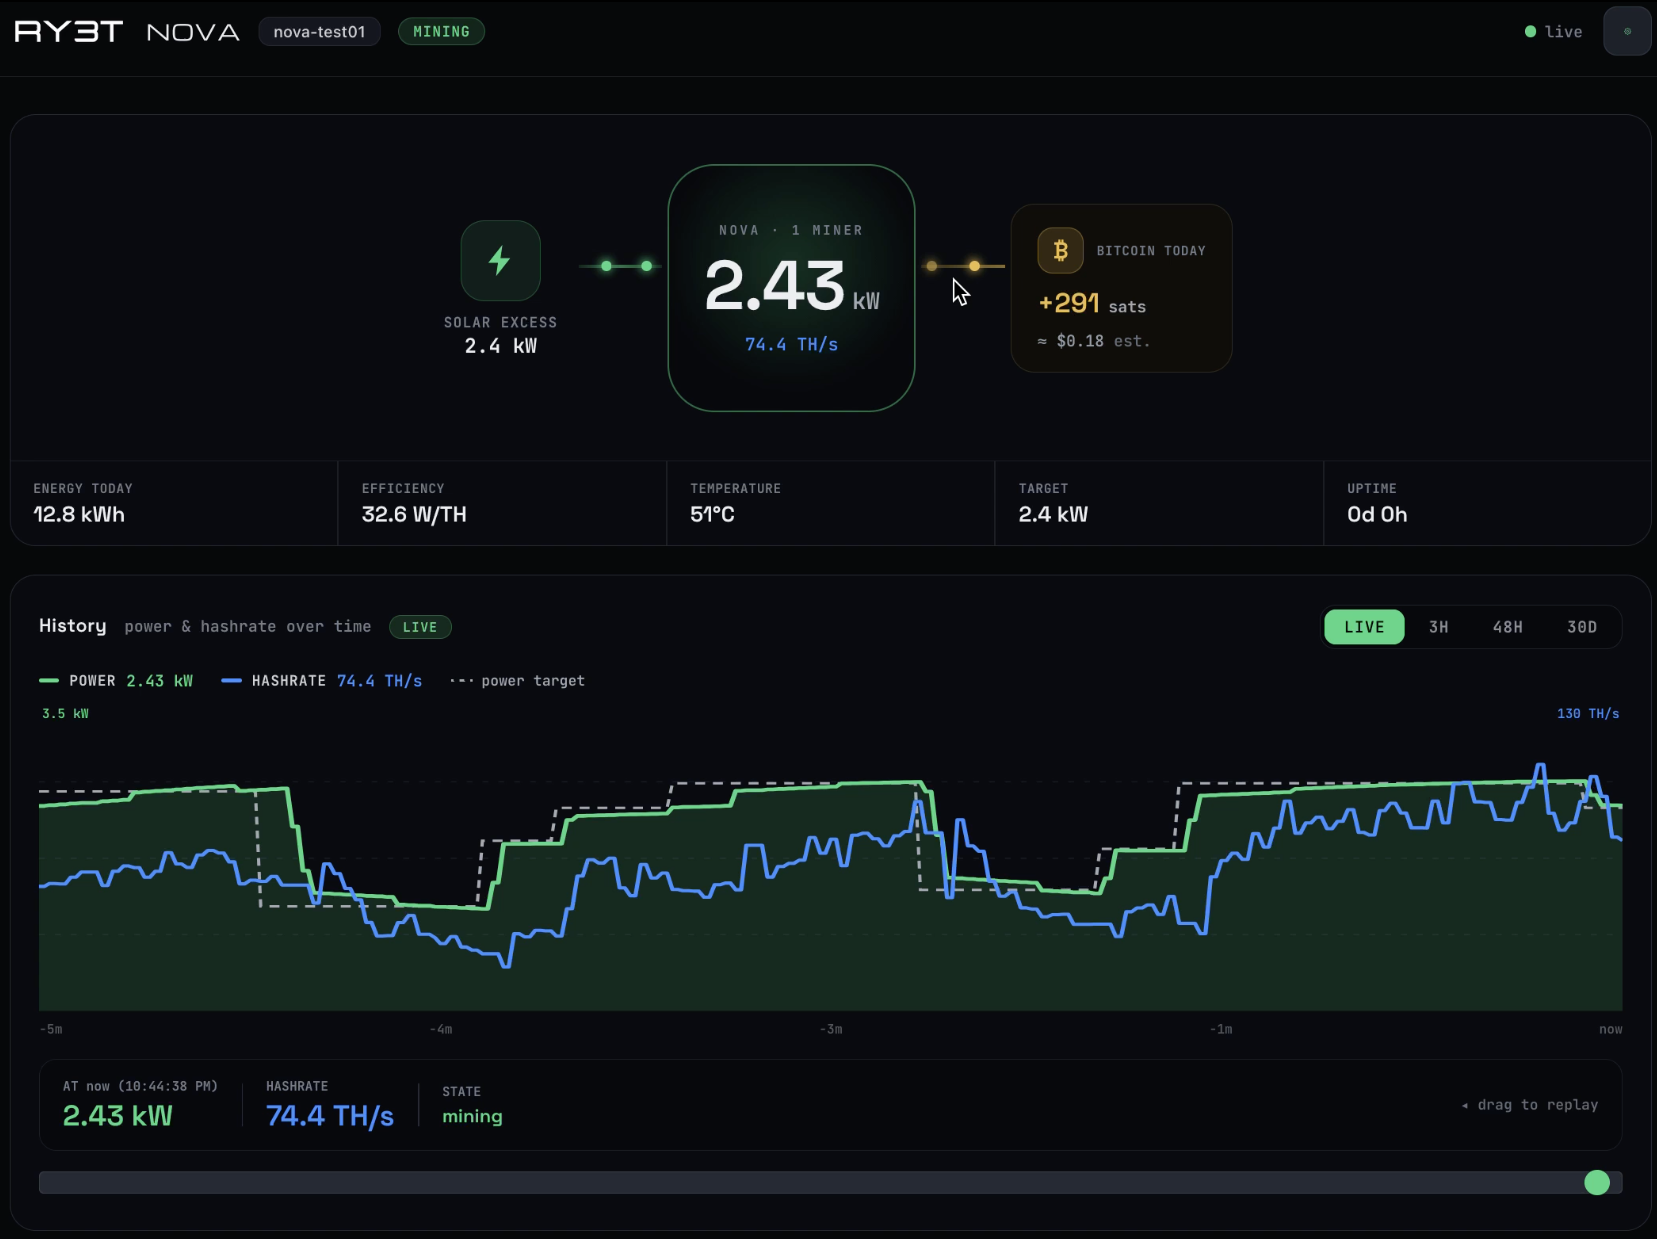1657x1239 pixels.
Task: Click the HASHRATE legend entry
Action: pyautogui.click(x=322, y=681)
